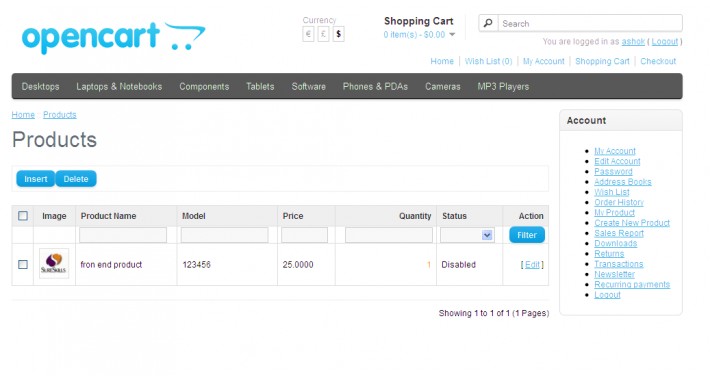Open the Desktops menu
The height and width of the screenshot is (380, 710).
click(40, 87)
